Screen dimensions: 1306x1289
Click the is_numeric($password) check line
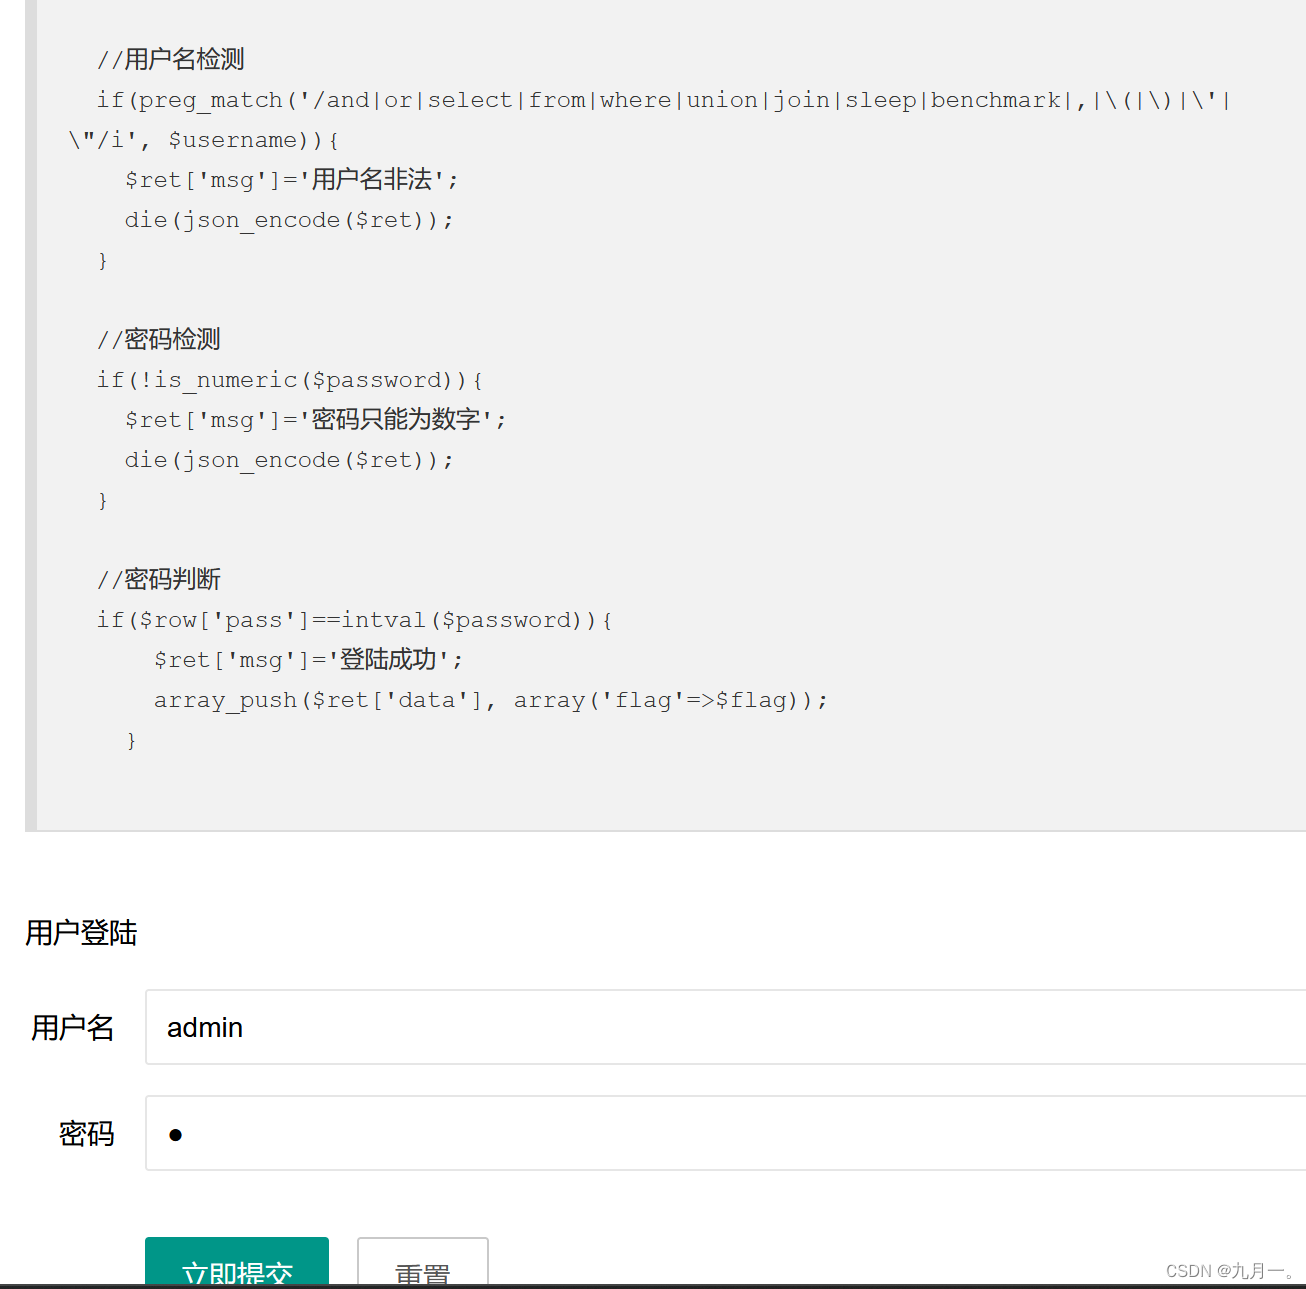(290, 379)
